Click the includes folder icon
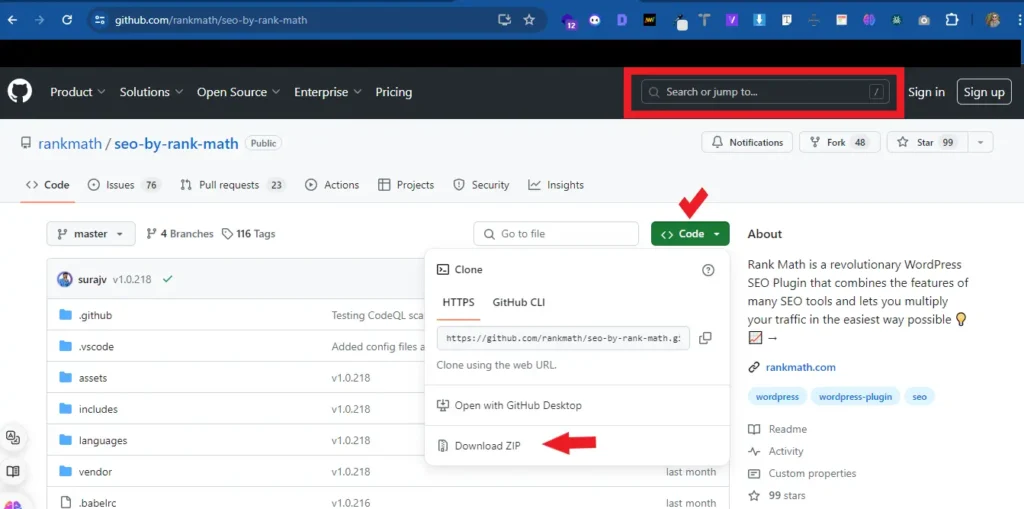The height and width of the screenshot is (509, 1024). [65, 409]
